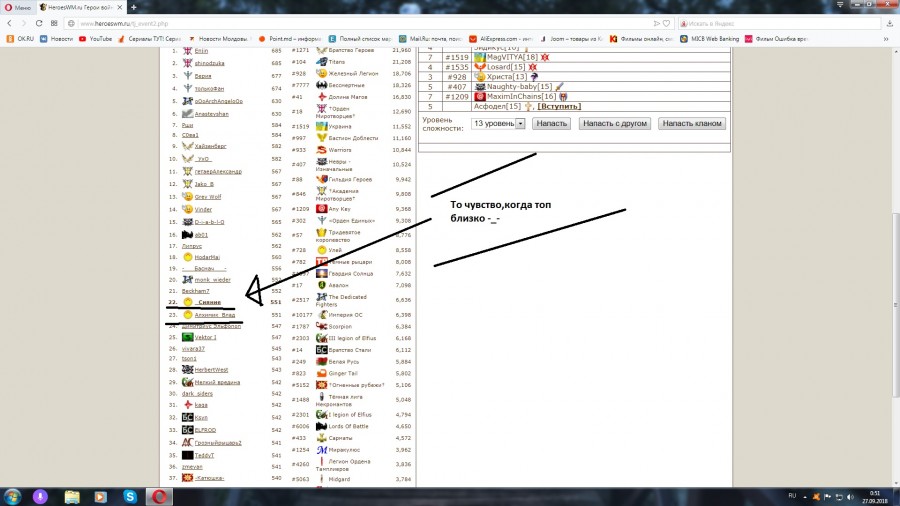Click the faction icon next to Losard[15]

[x=532, y=67]
